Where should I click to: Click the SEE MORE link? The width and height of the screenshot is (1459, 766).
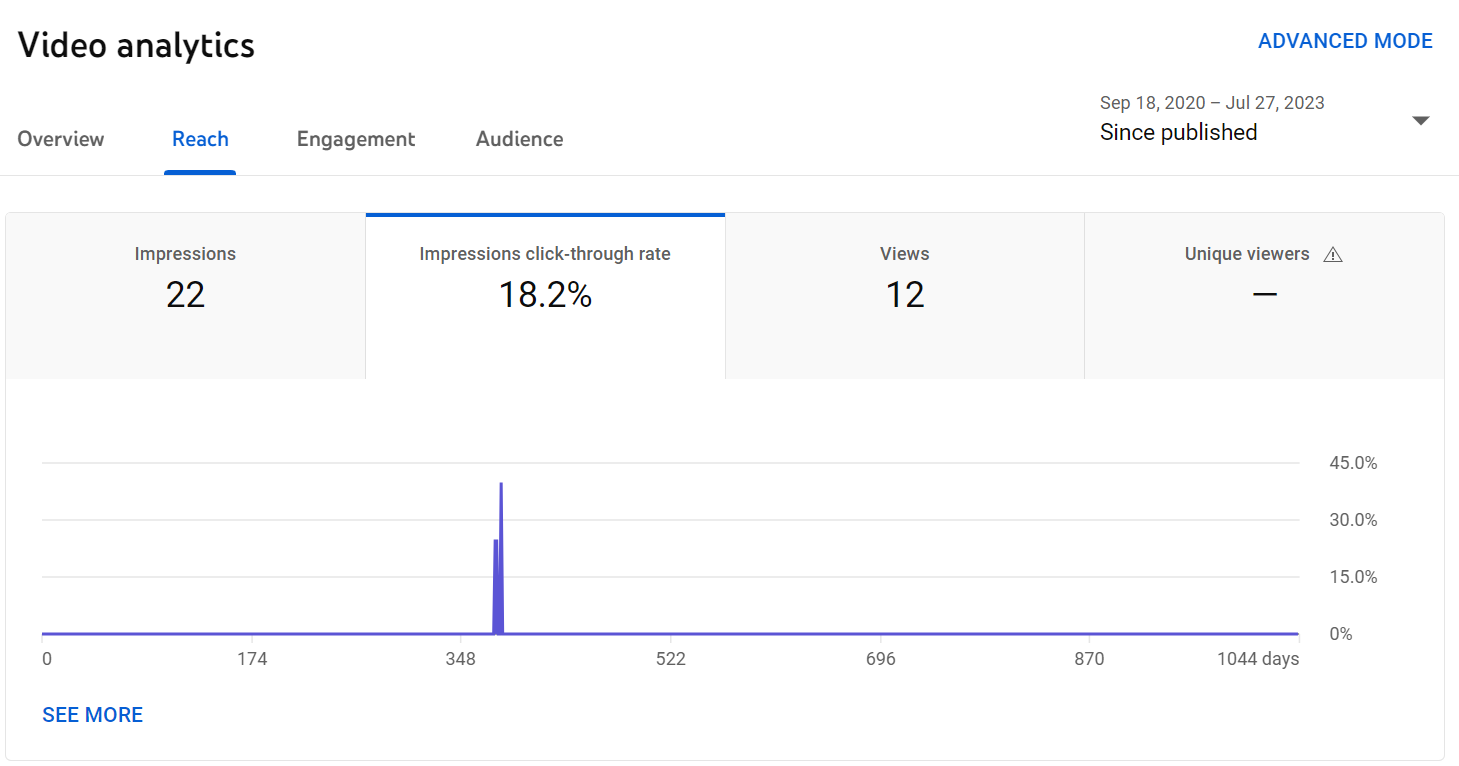[x=92, y=715]
